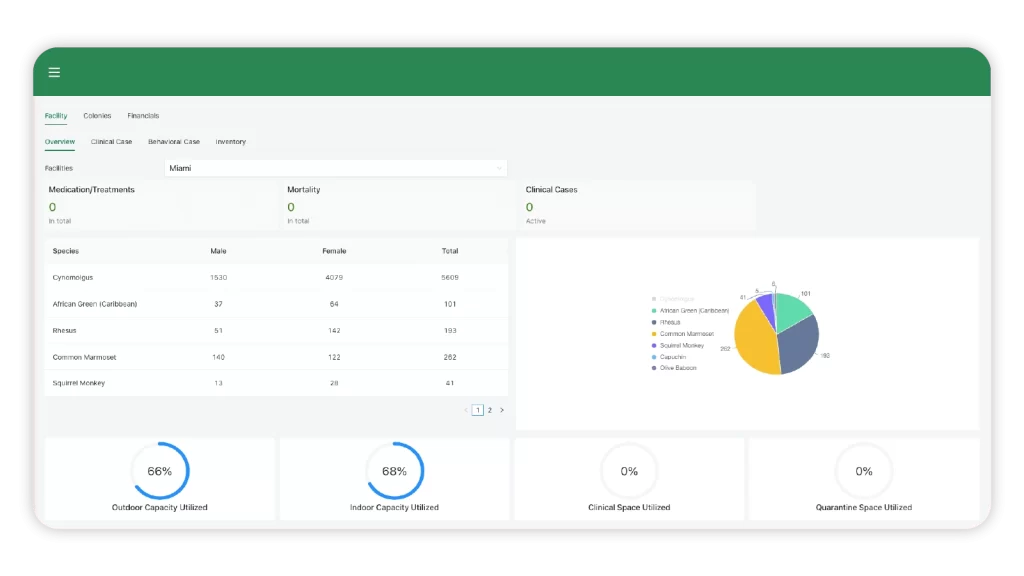Click the Outdoor Capacity Utilized 66% gauge
Screen dimensions: 1024x576
tap(160, 471)
